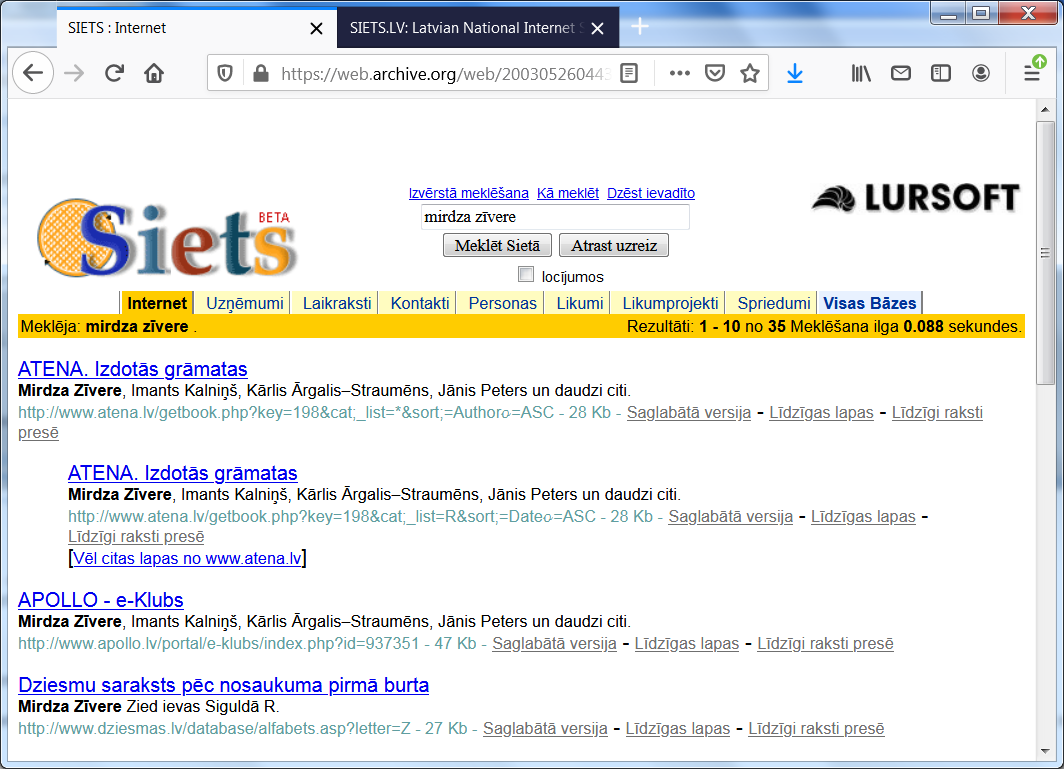
Task: Go back to the previous page
Action: [x=33, y=73]
